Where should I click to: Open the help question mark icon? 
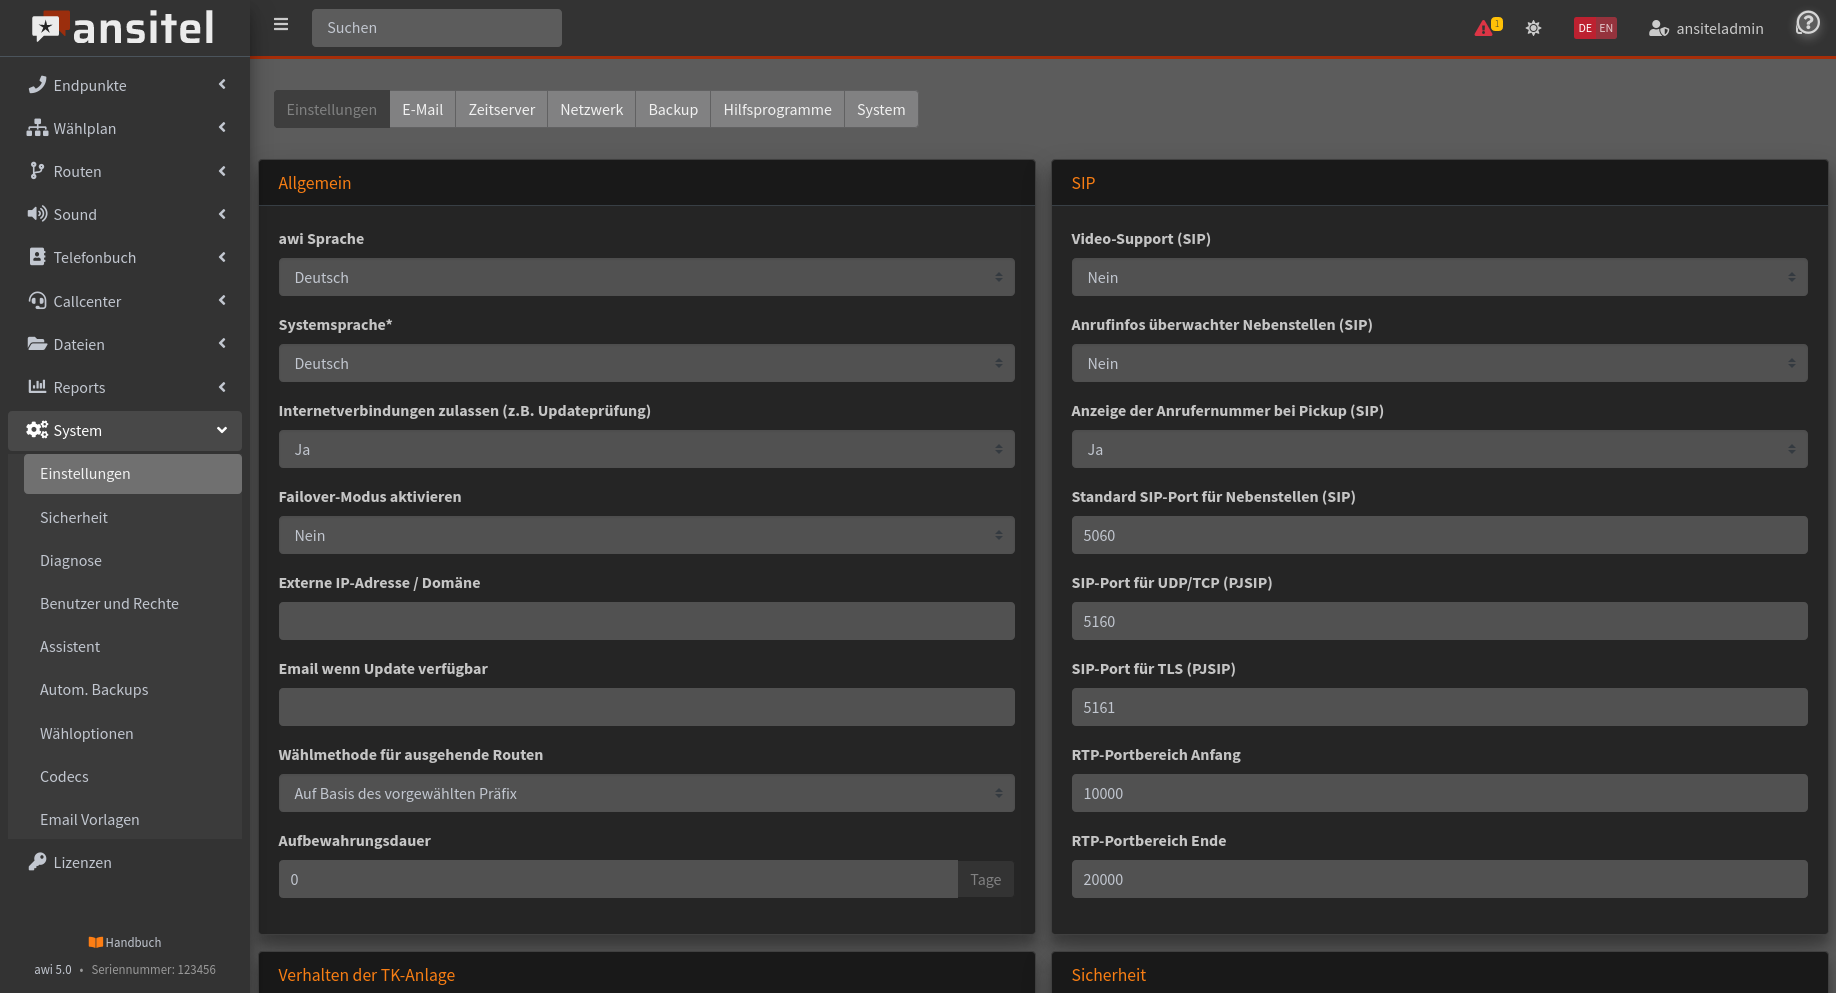[x=1807, y=23]
